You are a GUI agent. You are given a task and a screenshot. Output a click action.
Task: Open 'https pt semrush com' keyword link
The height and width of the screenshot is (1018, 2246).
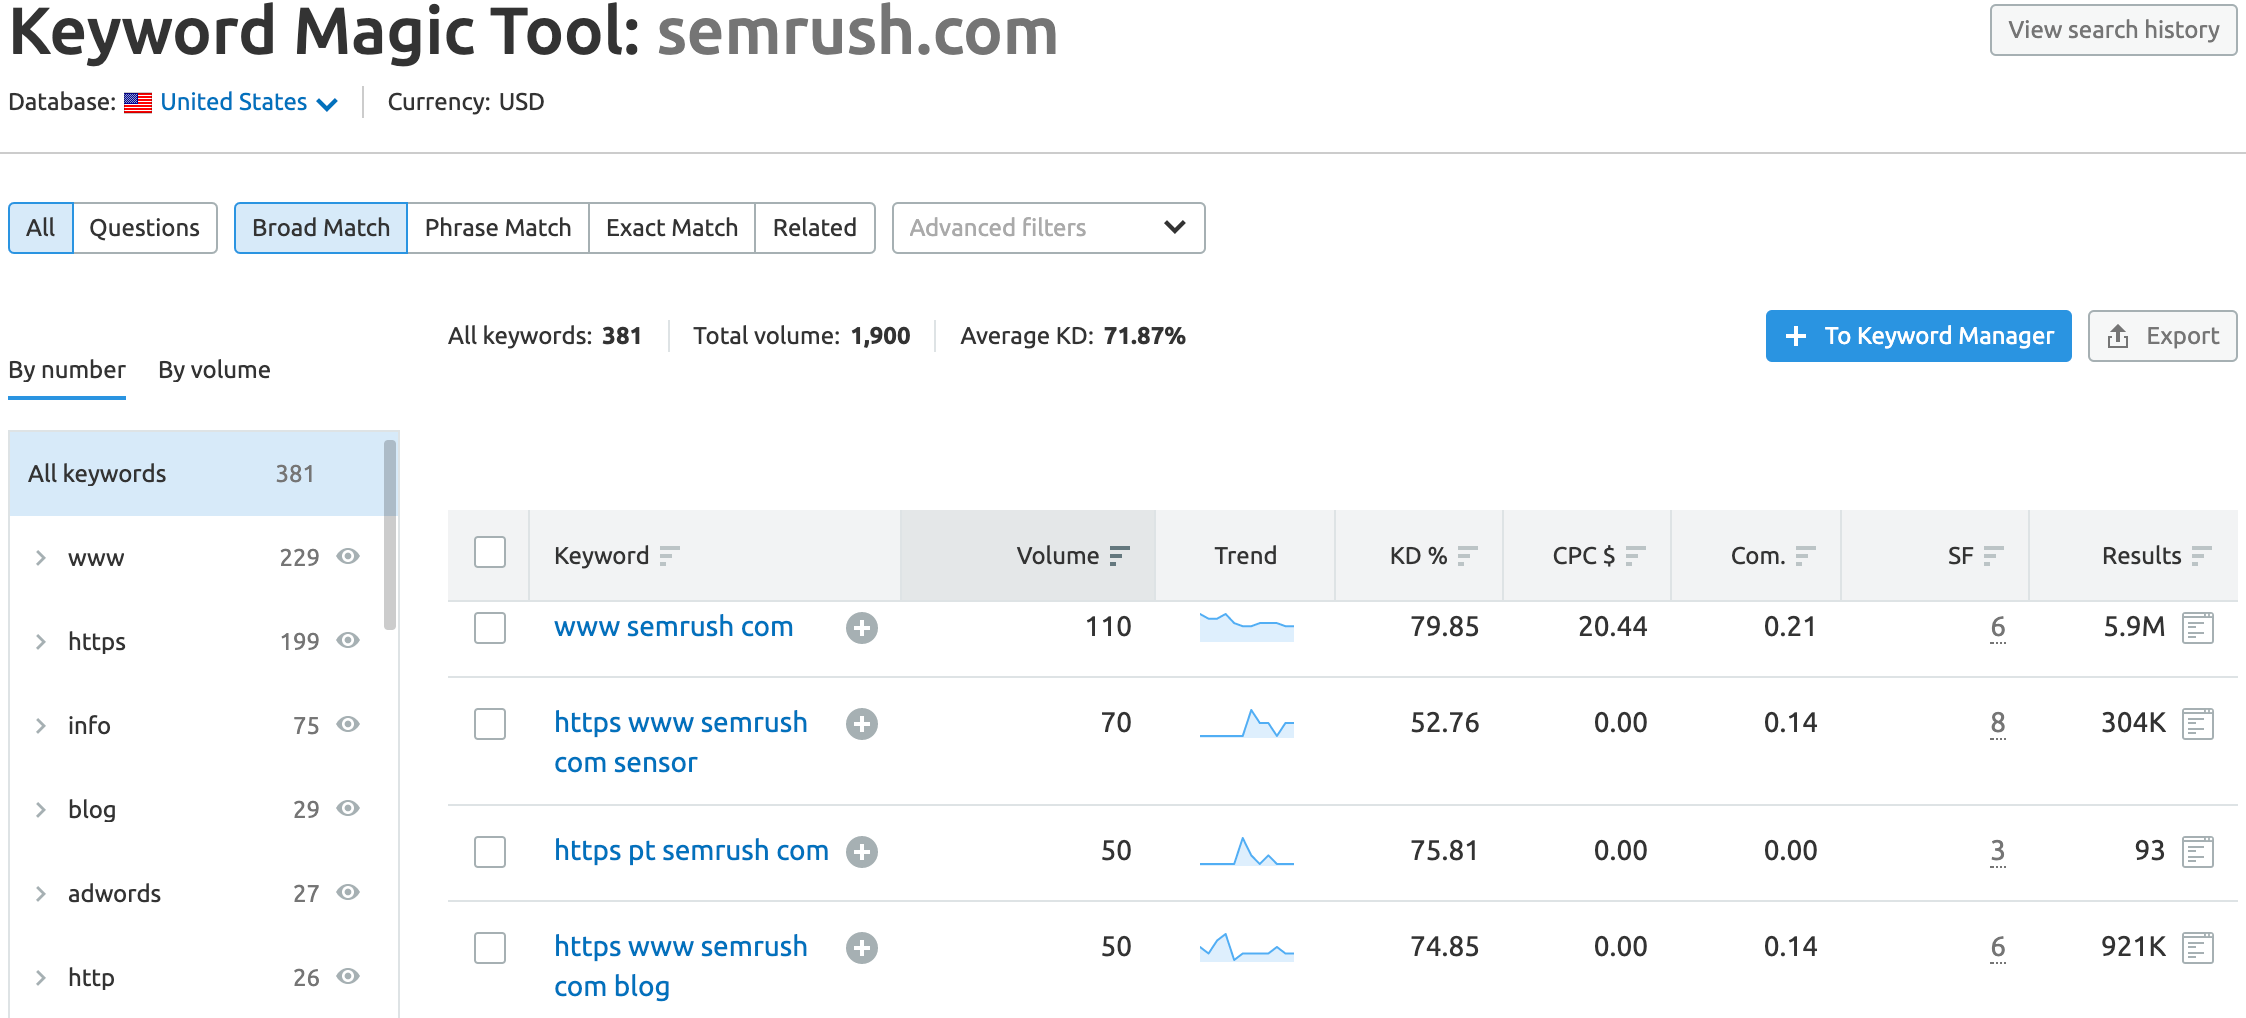click(691, 851)
